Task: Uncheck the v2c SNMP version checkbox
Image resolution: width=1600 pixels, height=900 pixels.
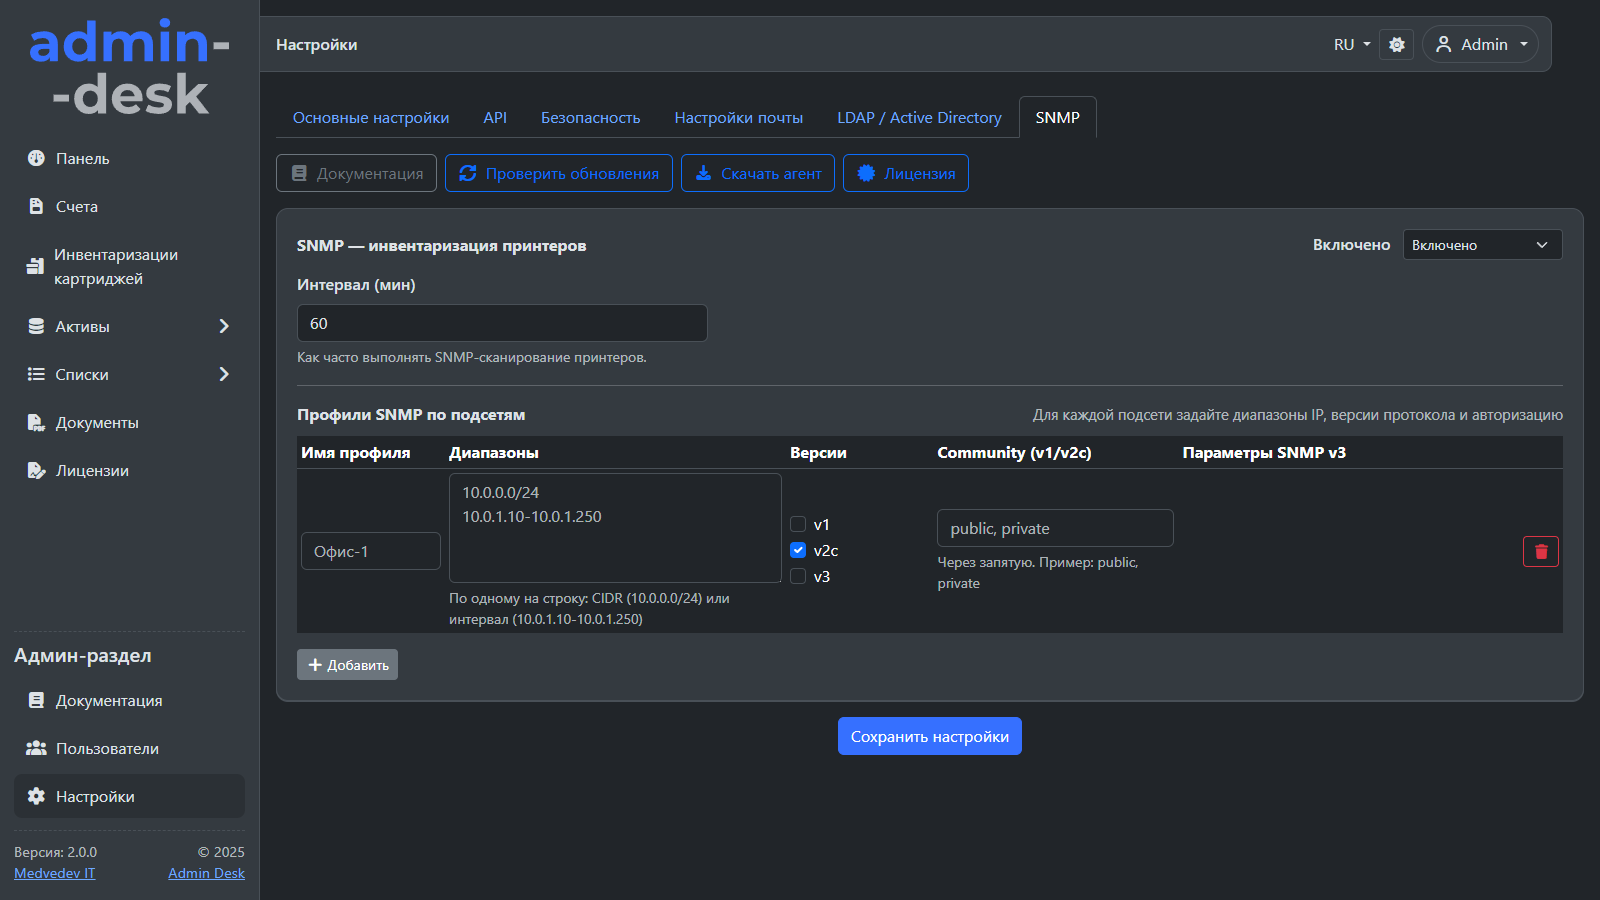Action: pyautogui.click(x=798, y=550)
